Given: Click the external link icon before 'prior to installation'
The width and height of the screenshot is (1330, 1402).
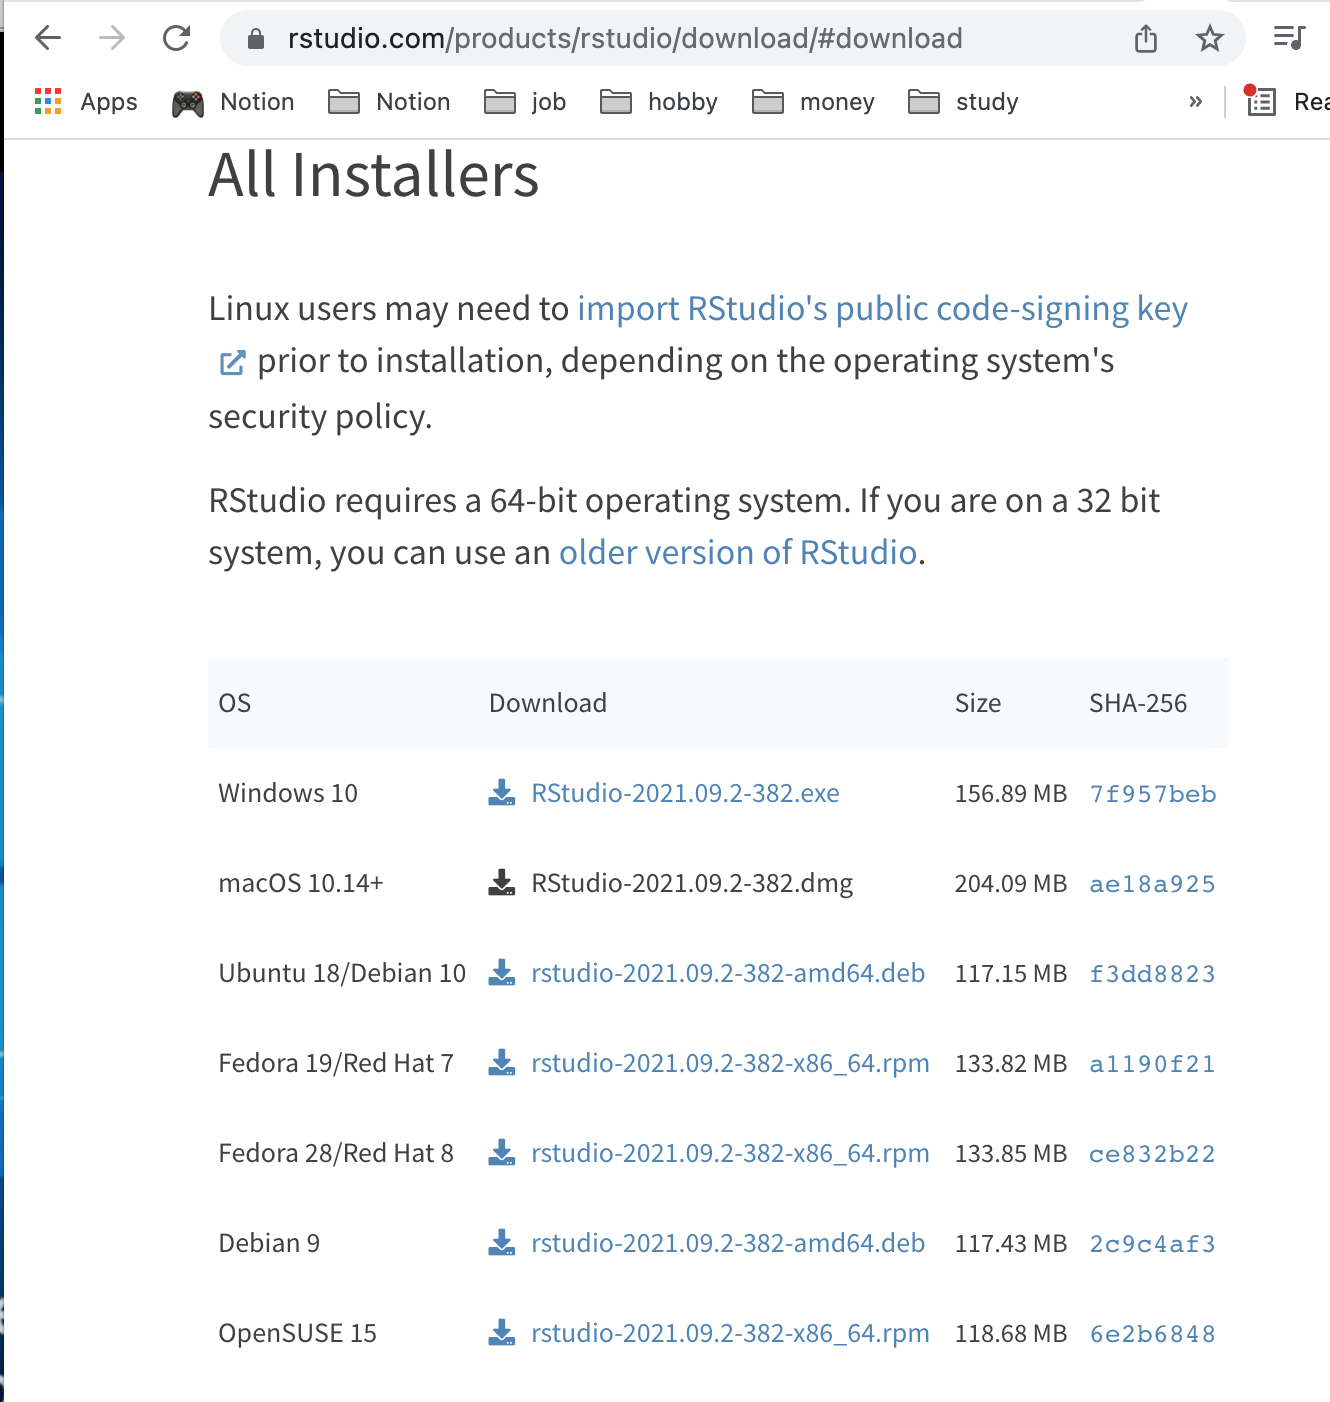Looking at the screenshot, I should point(232,363).
